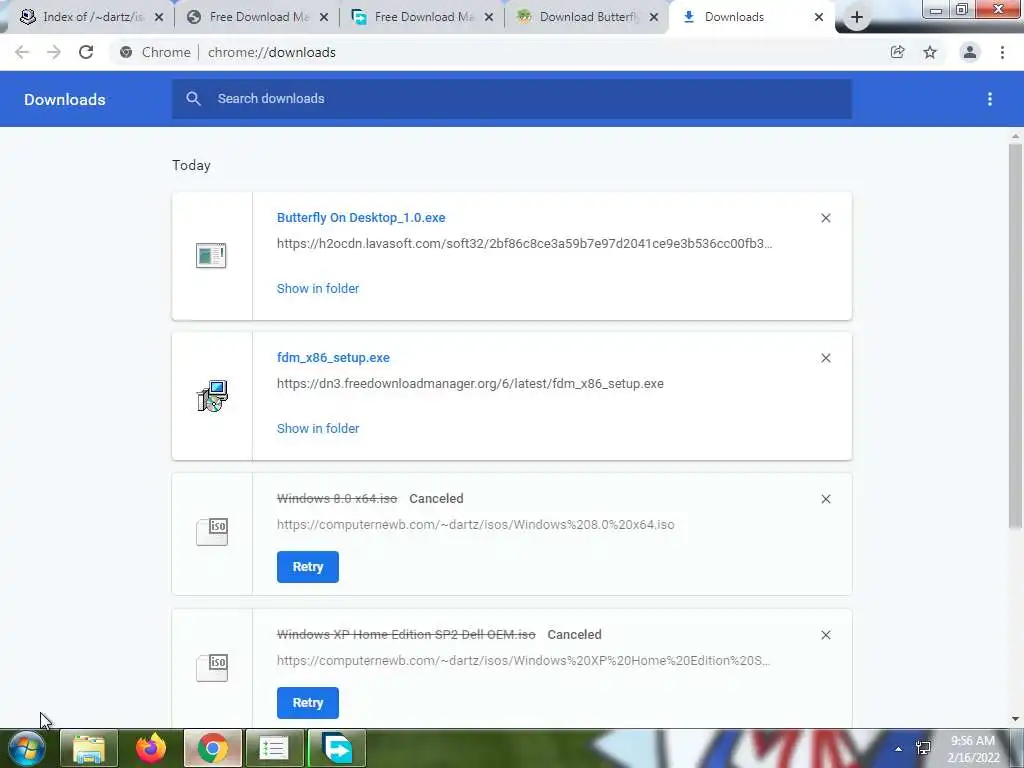Click the Today date heading
Viewport: 1024px width, 768px height.
coord(191,165)
